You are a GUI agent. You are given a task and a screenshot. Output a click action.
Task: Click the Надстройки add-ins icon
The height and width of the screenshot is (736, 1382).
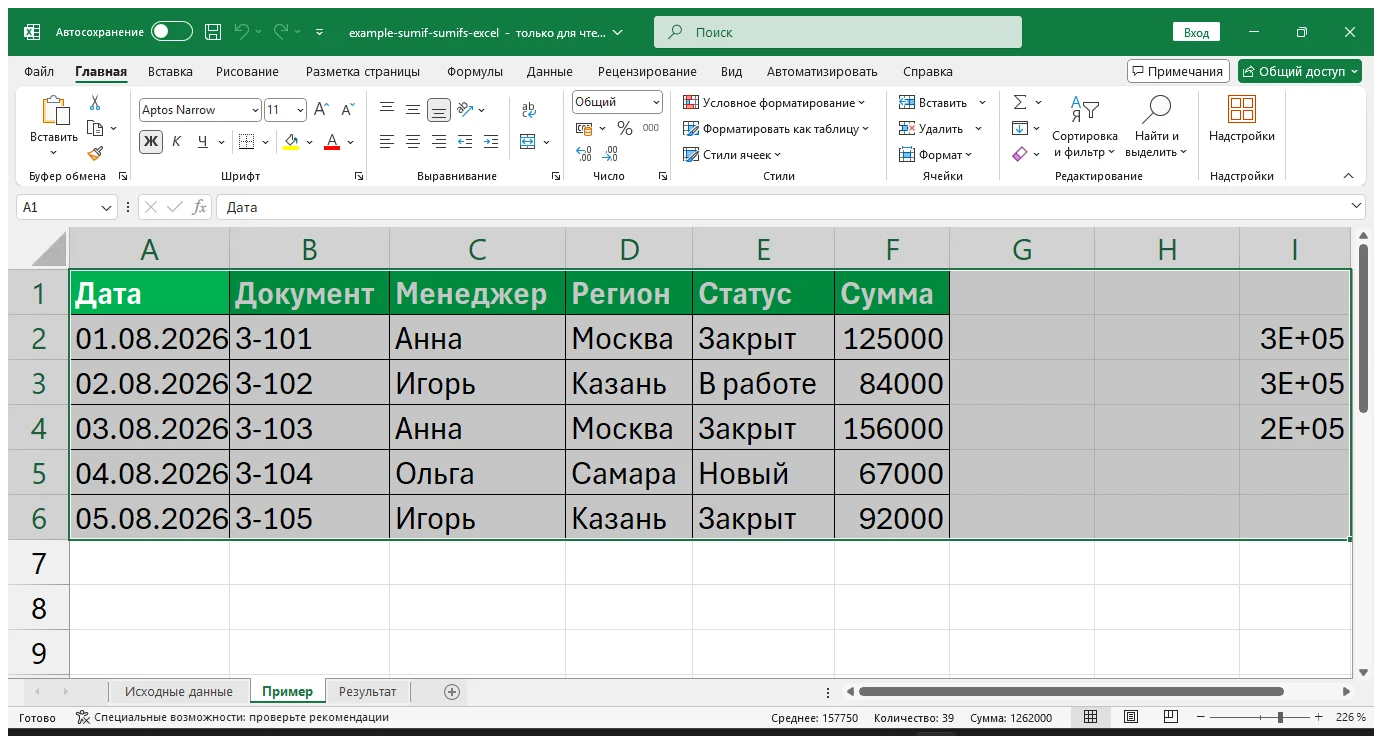click(1242, 109)
